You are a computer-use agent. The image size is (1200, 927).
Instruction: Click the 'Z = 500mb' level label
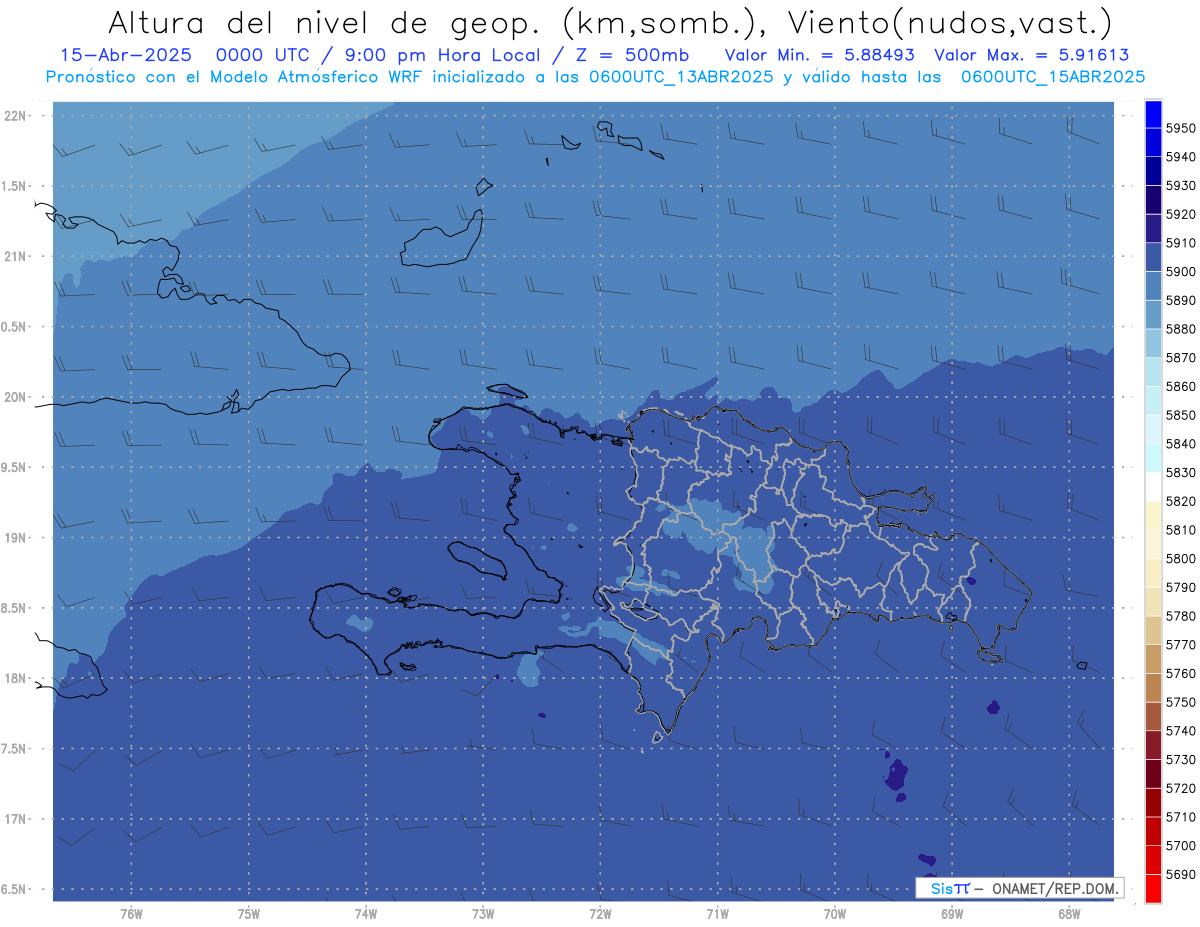click(x=631, y=55)
